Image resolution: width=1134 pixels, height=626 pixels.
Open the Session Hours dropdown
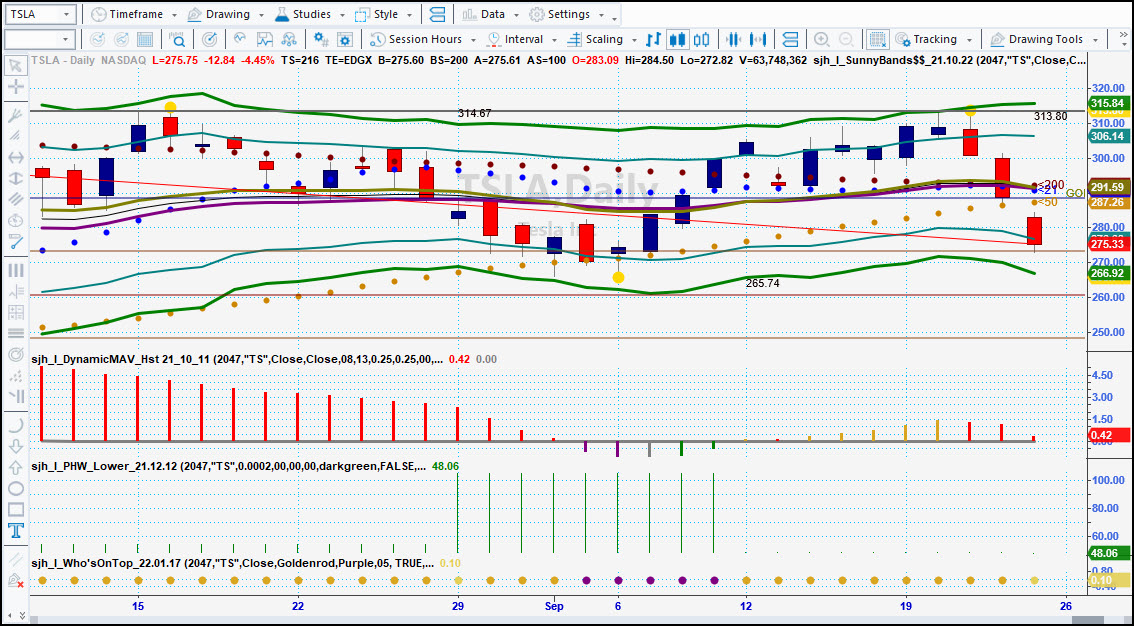(423, 39)
